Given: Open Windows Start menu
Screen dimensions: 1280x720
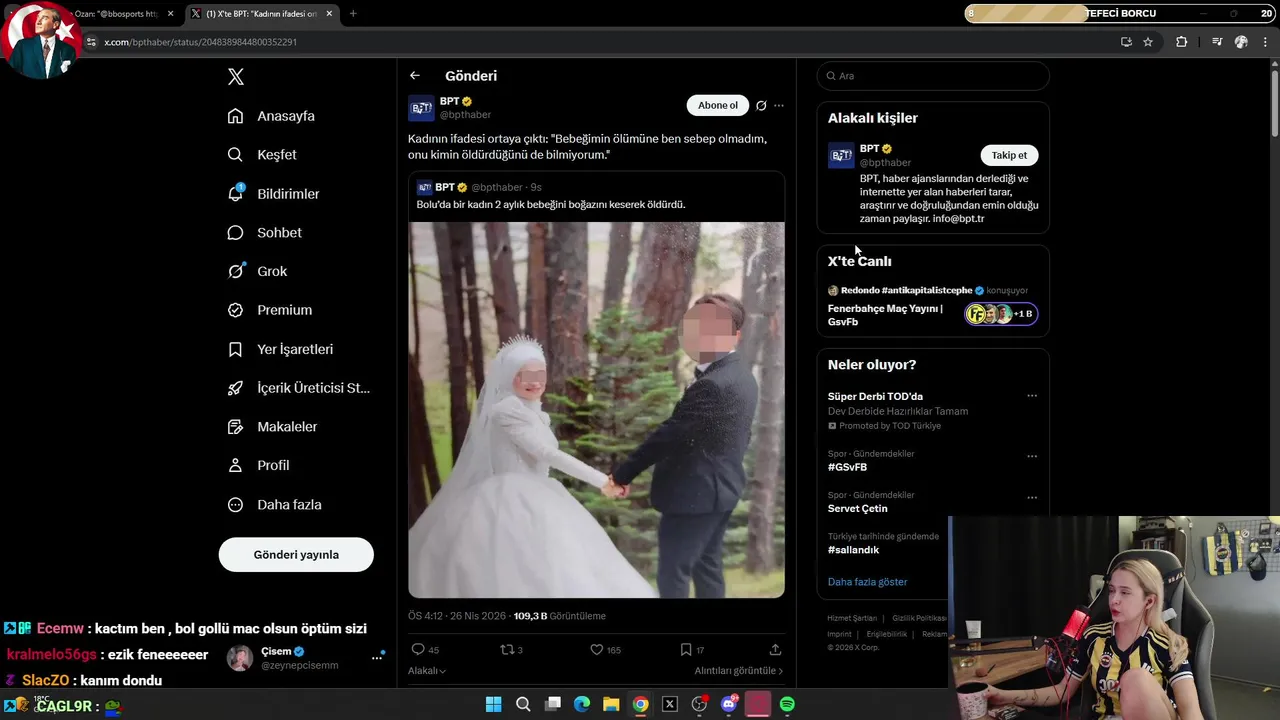Looking at the screenshot, I should pos(493,705).
